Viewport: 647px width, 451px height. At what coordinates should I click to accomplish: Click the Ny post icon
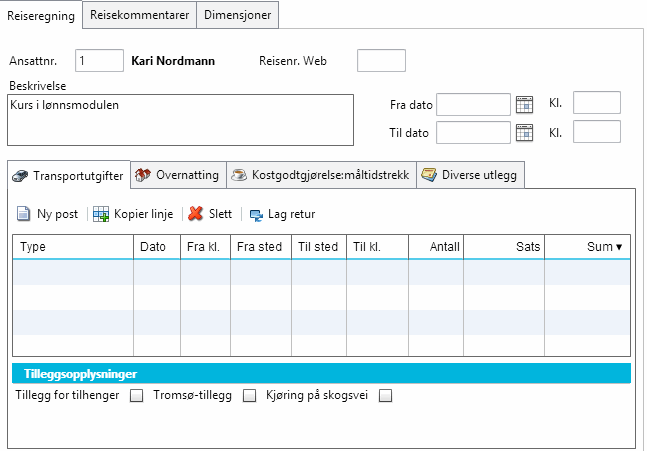point(24,214)
